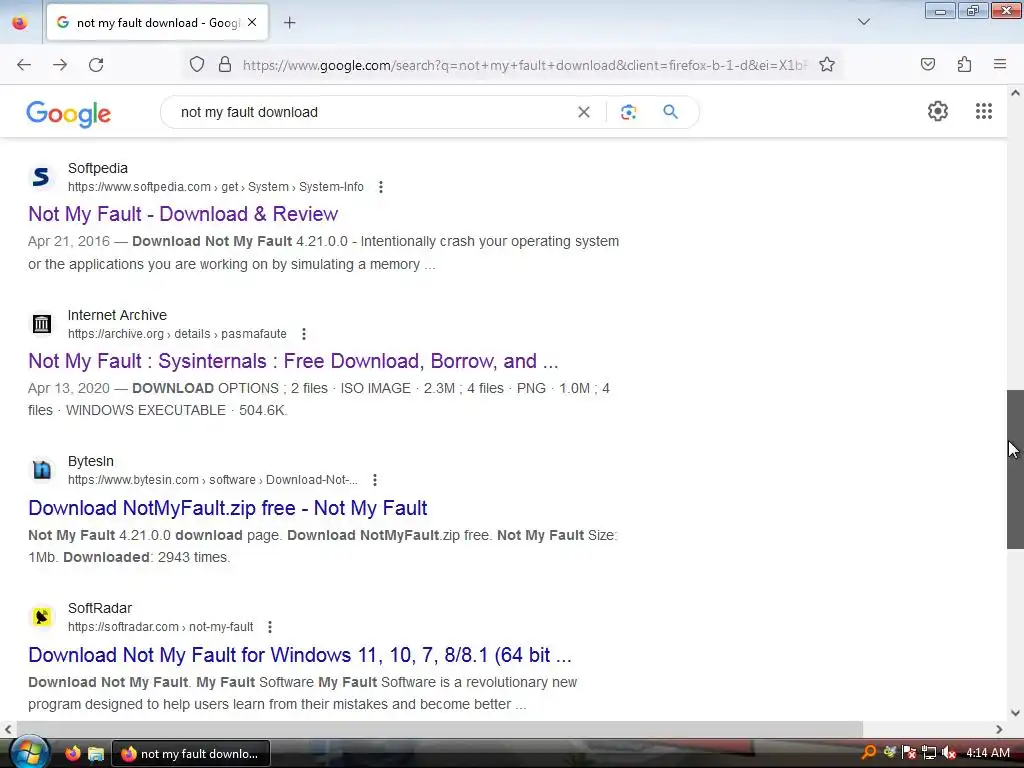Screen dimensions: 1024x768
Task: Open more options for Softpedia result
Action: (381, 187)
